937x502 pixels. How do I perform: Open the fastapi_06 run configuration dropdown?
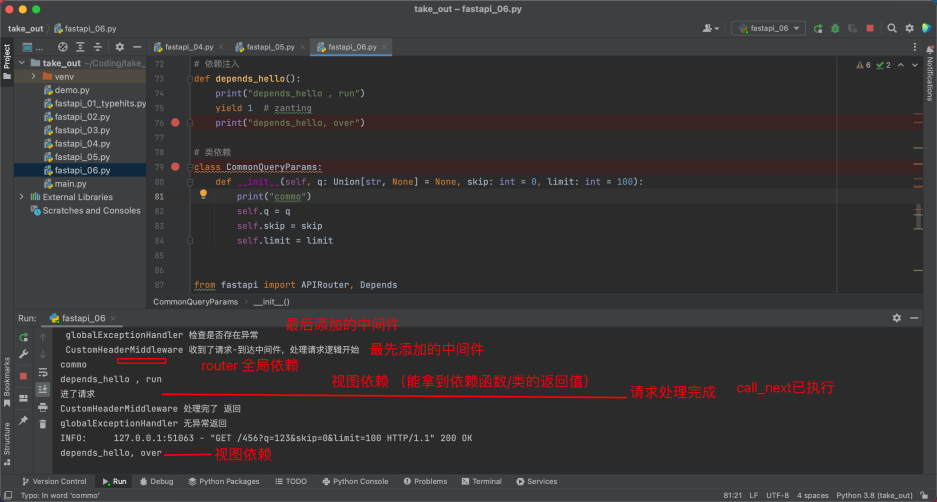point(768,29)
